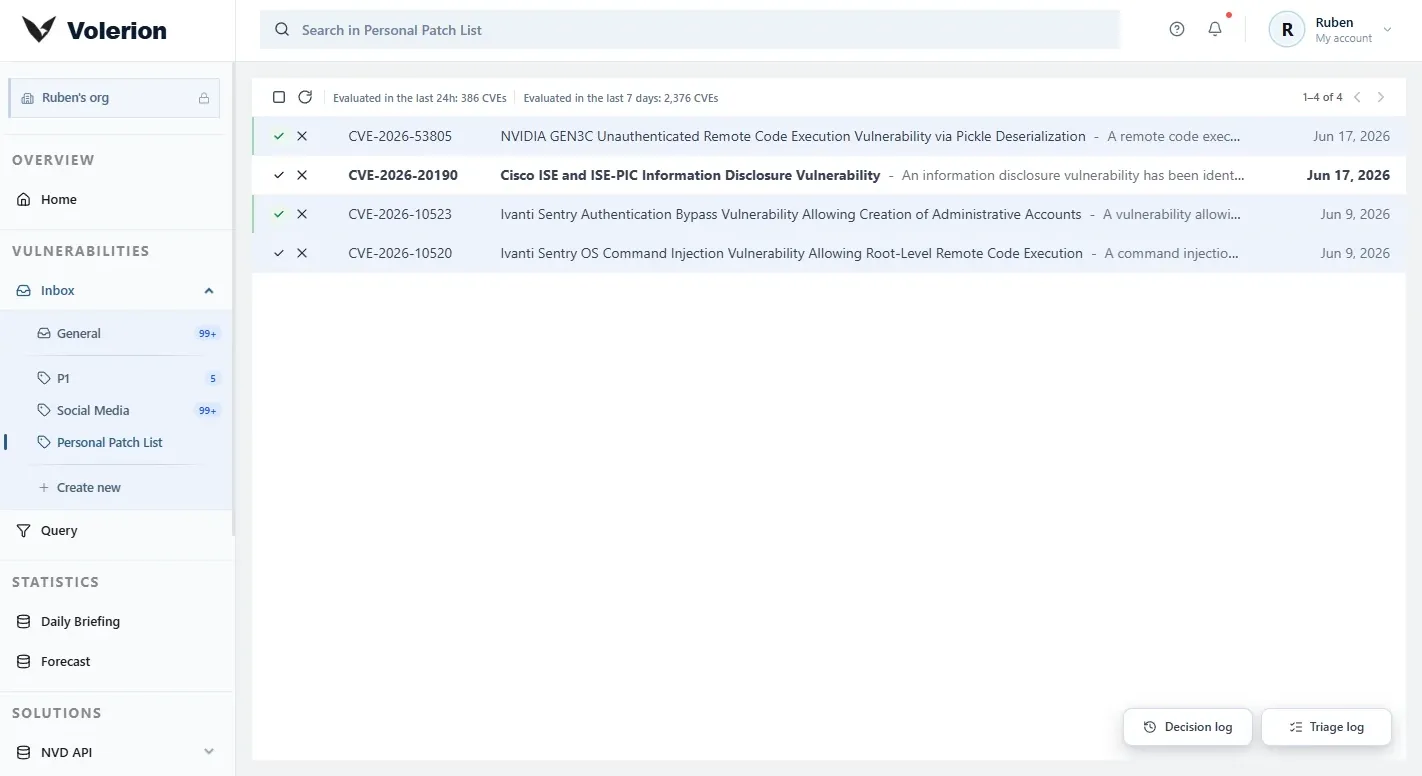Image resolution: width=1422 pixels, height=776 pixels.
Task: Click the Home house icon
Action: pos(24,199)
